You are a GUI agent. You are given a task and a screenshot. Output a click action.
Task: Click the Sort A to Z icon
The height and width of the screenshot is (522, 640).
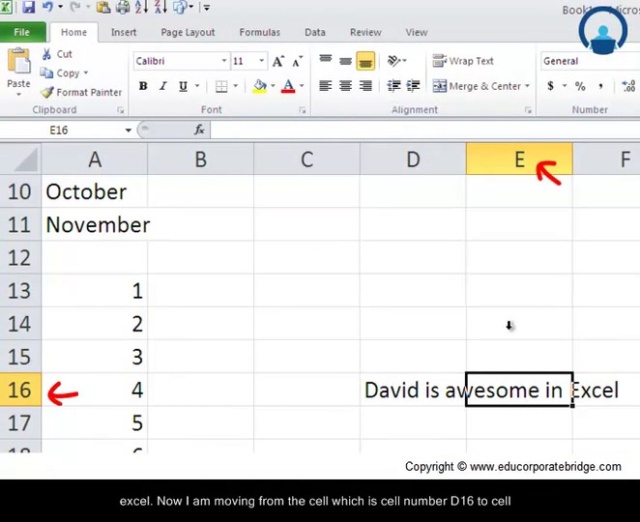pyautogui.click(x=141, y=7)
